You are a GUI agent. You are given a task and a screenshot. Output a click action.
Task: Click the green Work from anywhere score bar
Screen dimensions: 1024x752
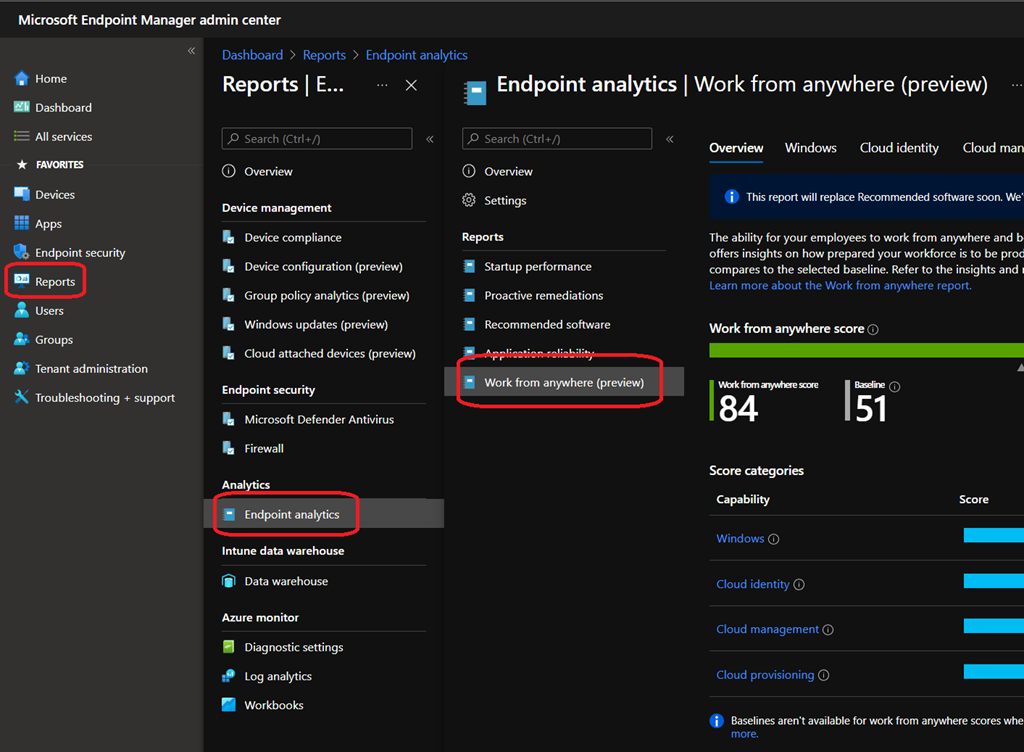point(865,350)
